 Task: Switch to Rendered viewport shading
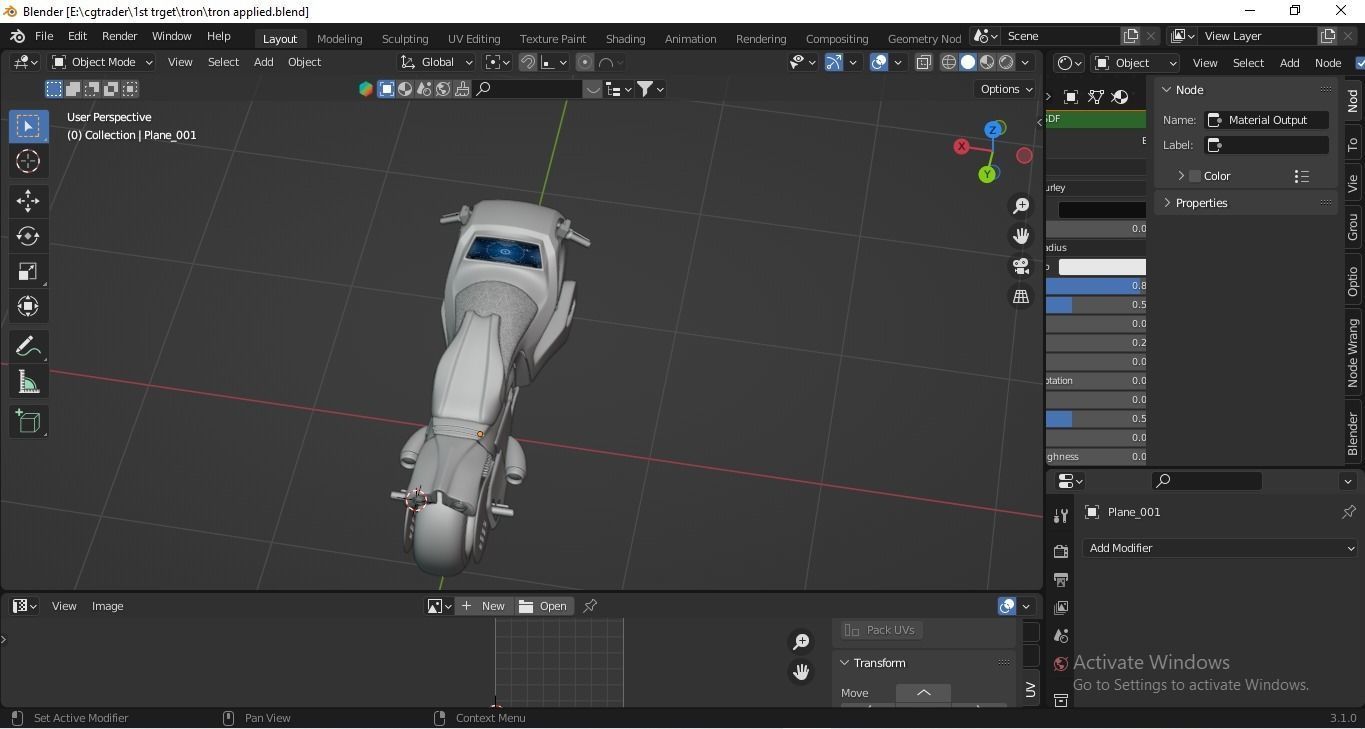pyautogui.click(x=1006, y=62)
